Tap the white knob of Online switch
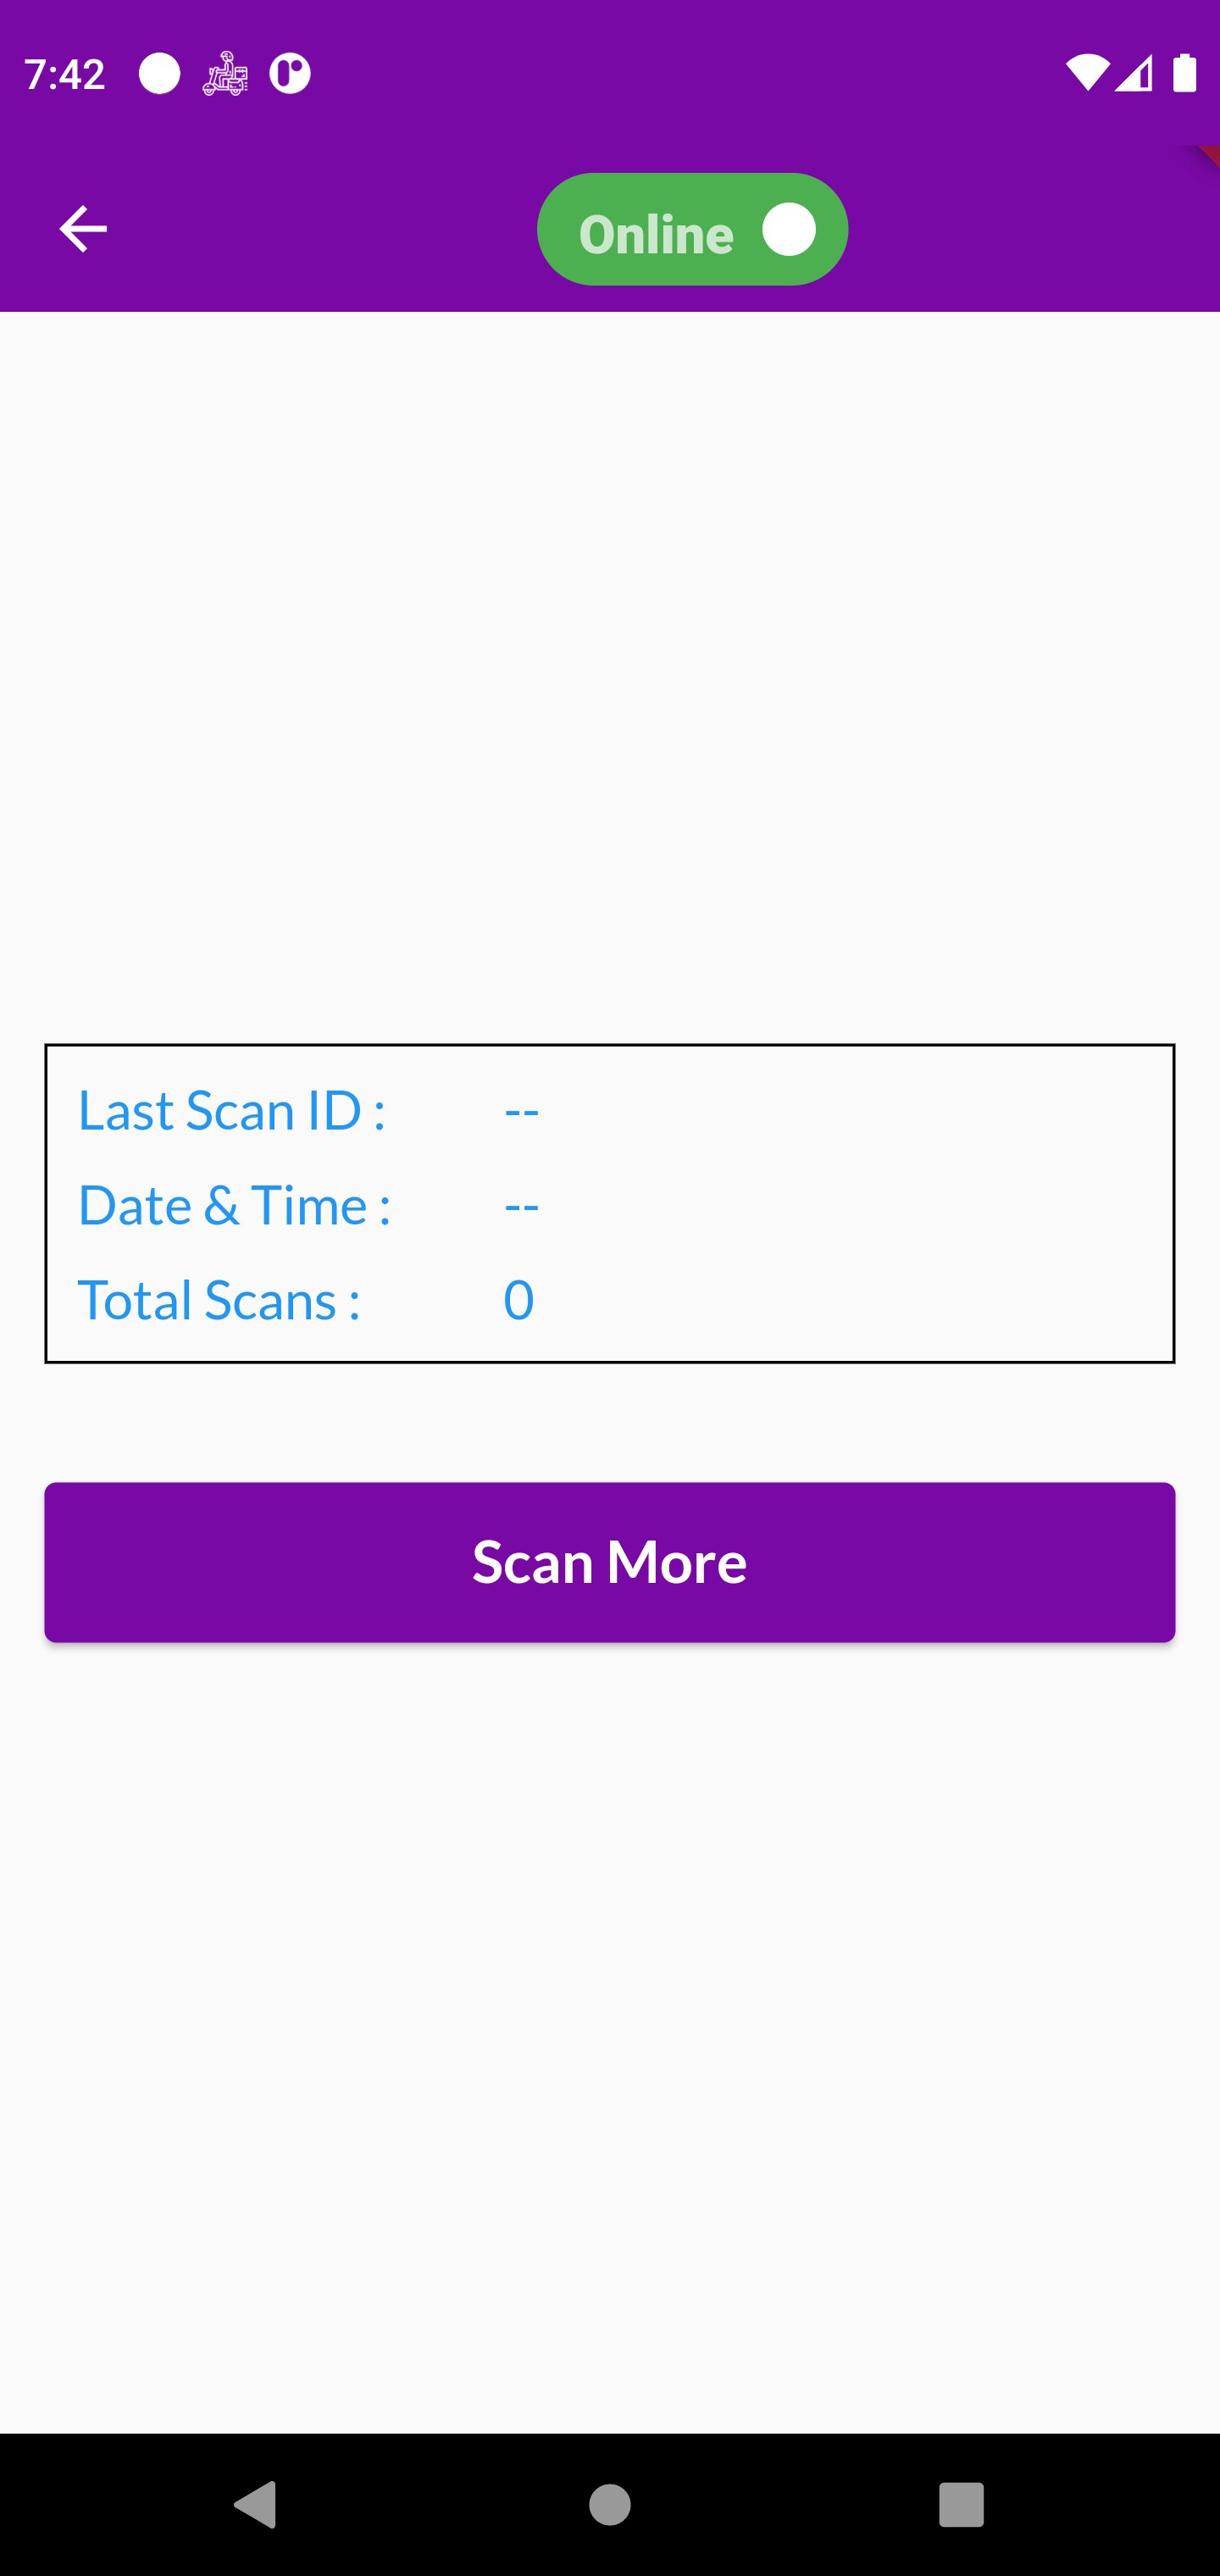 [789, 229]
